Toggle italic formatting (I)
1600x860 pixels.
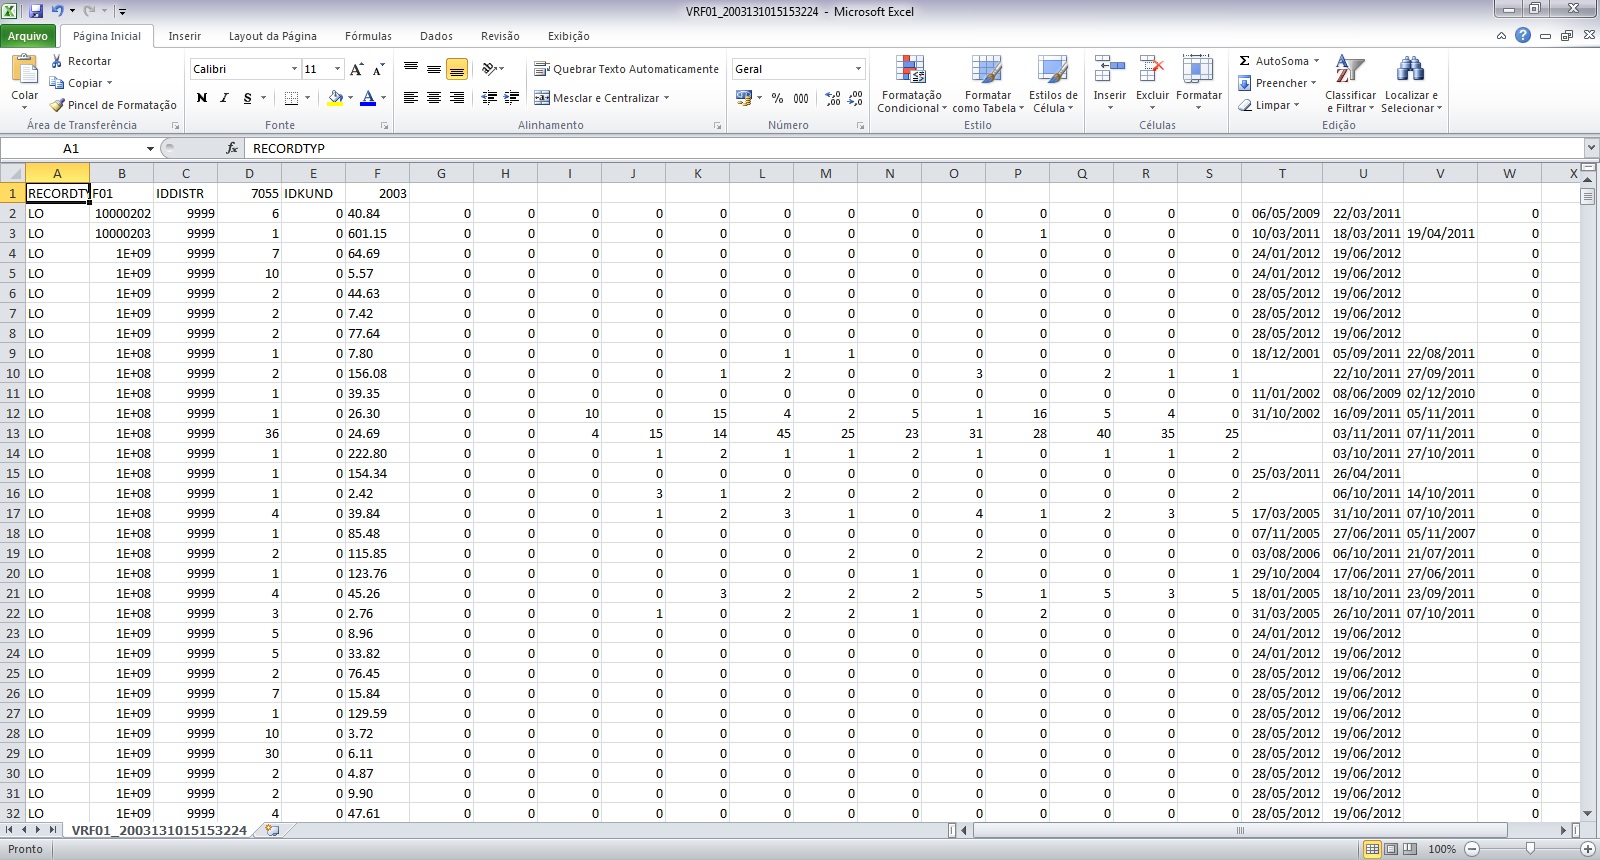click(x=224, y=98)
